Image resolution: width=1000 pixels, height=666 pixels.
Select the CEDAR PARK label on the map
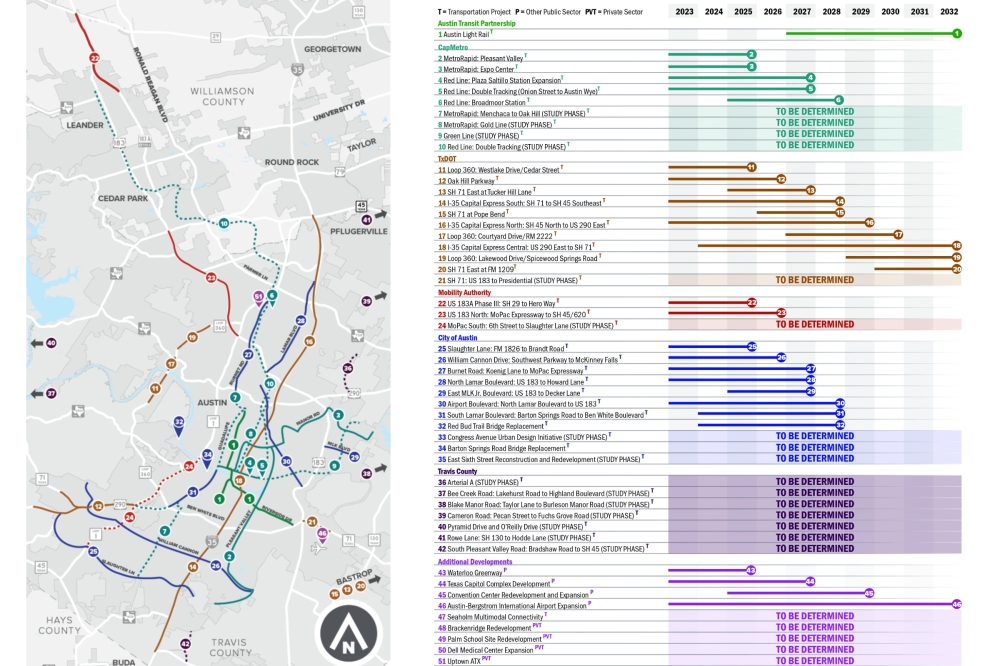tap(123, 198)
